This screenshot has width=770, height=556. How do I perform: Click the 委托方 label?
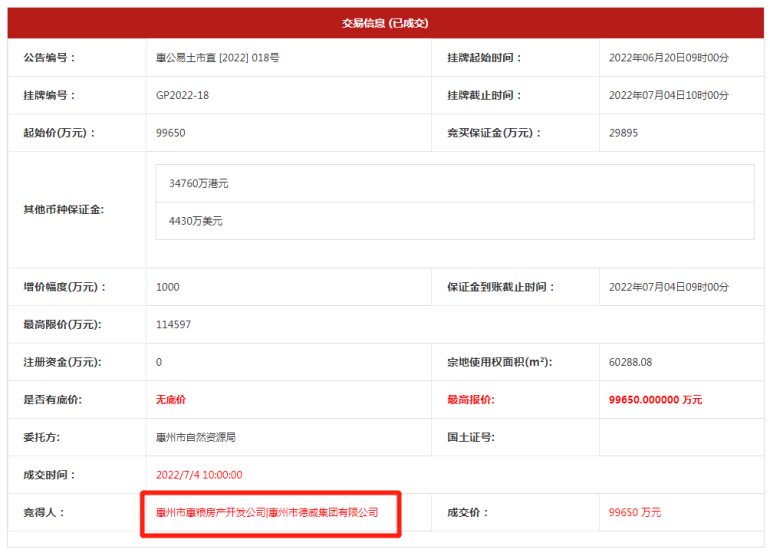tap(42, 437)
